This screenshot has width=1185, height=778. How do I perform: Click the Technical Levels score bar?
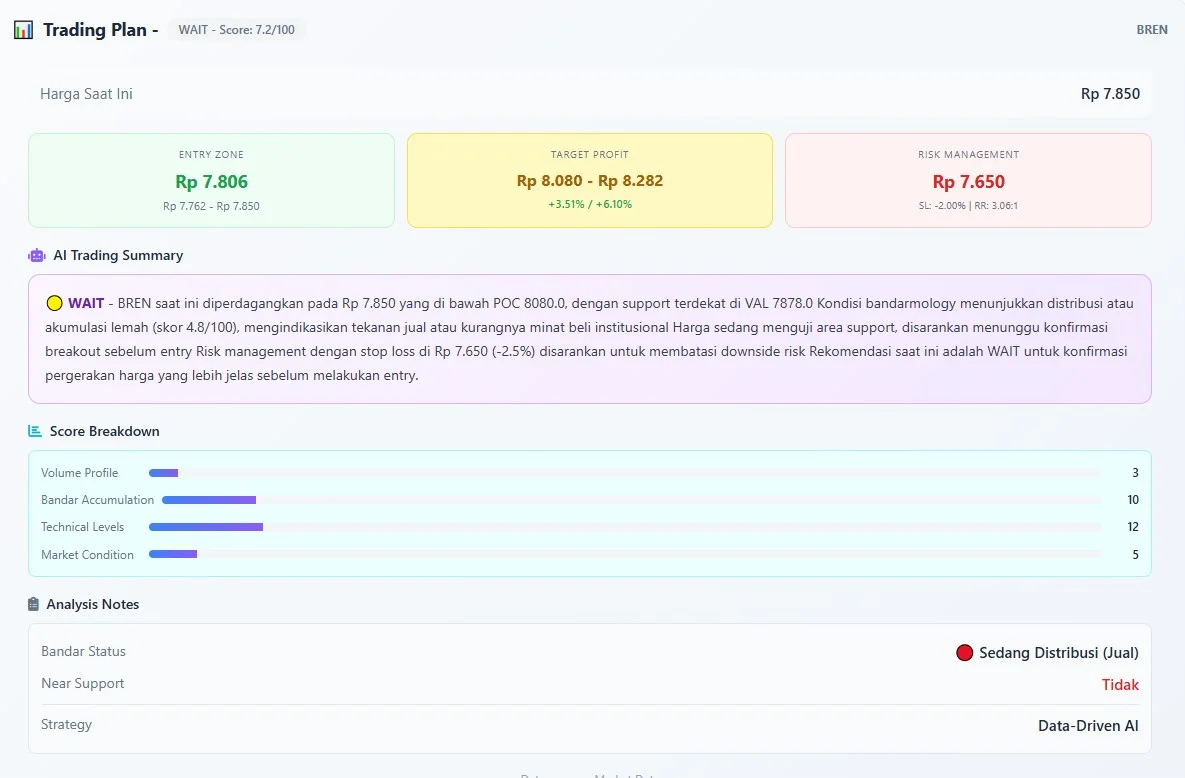tap(624, 527)
